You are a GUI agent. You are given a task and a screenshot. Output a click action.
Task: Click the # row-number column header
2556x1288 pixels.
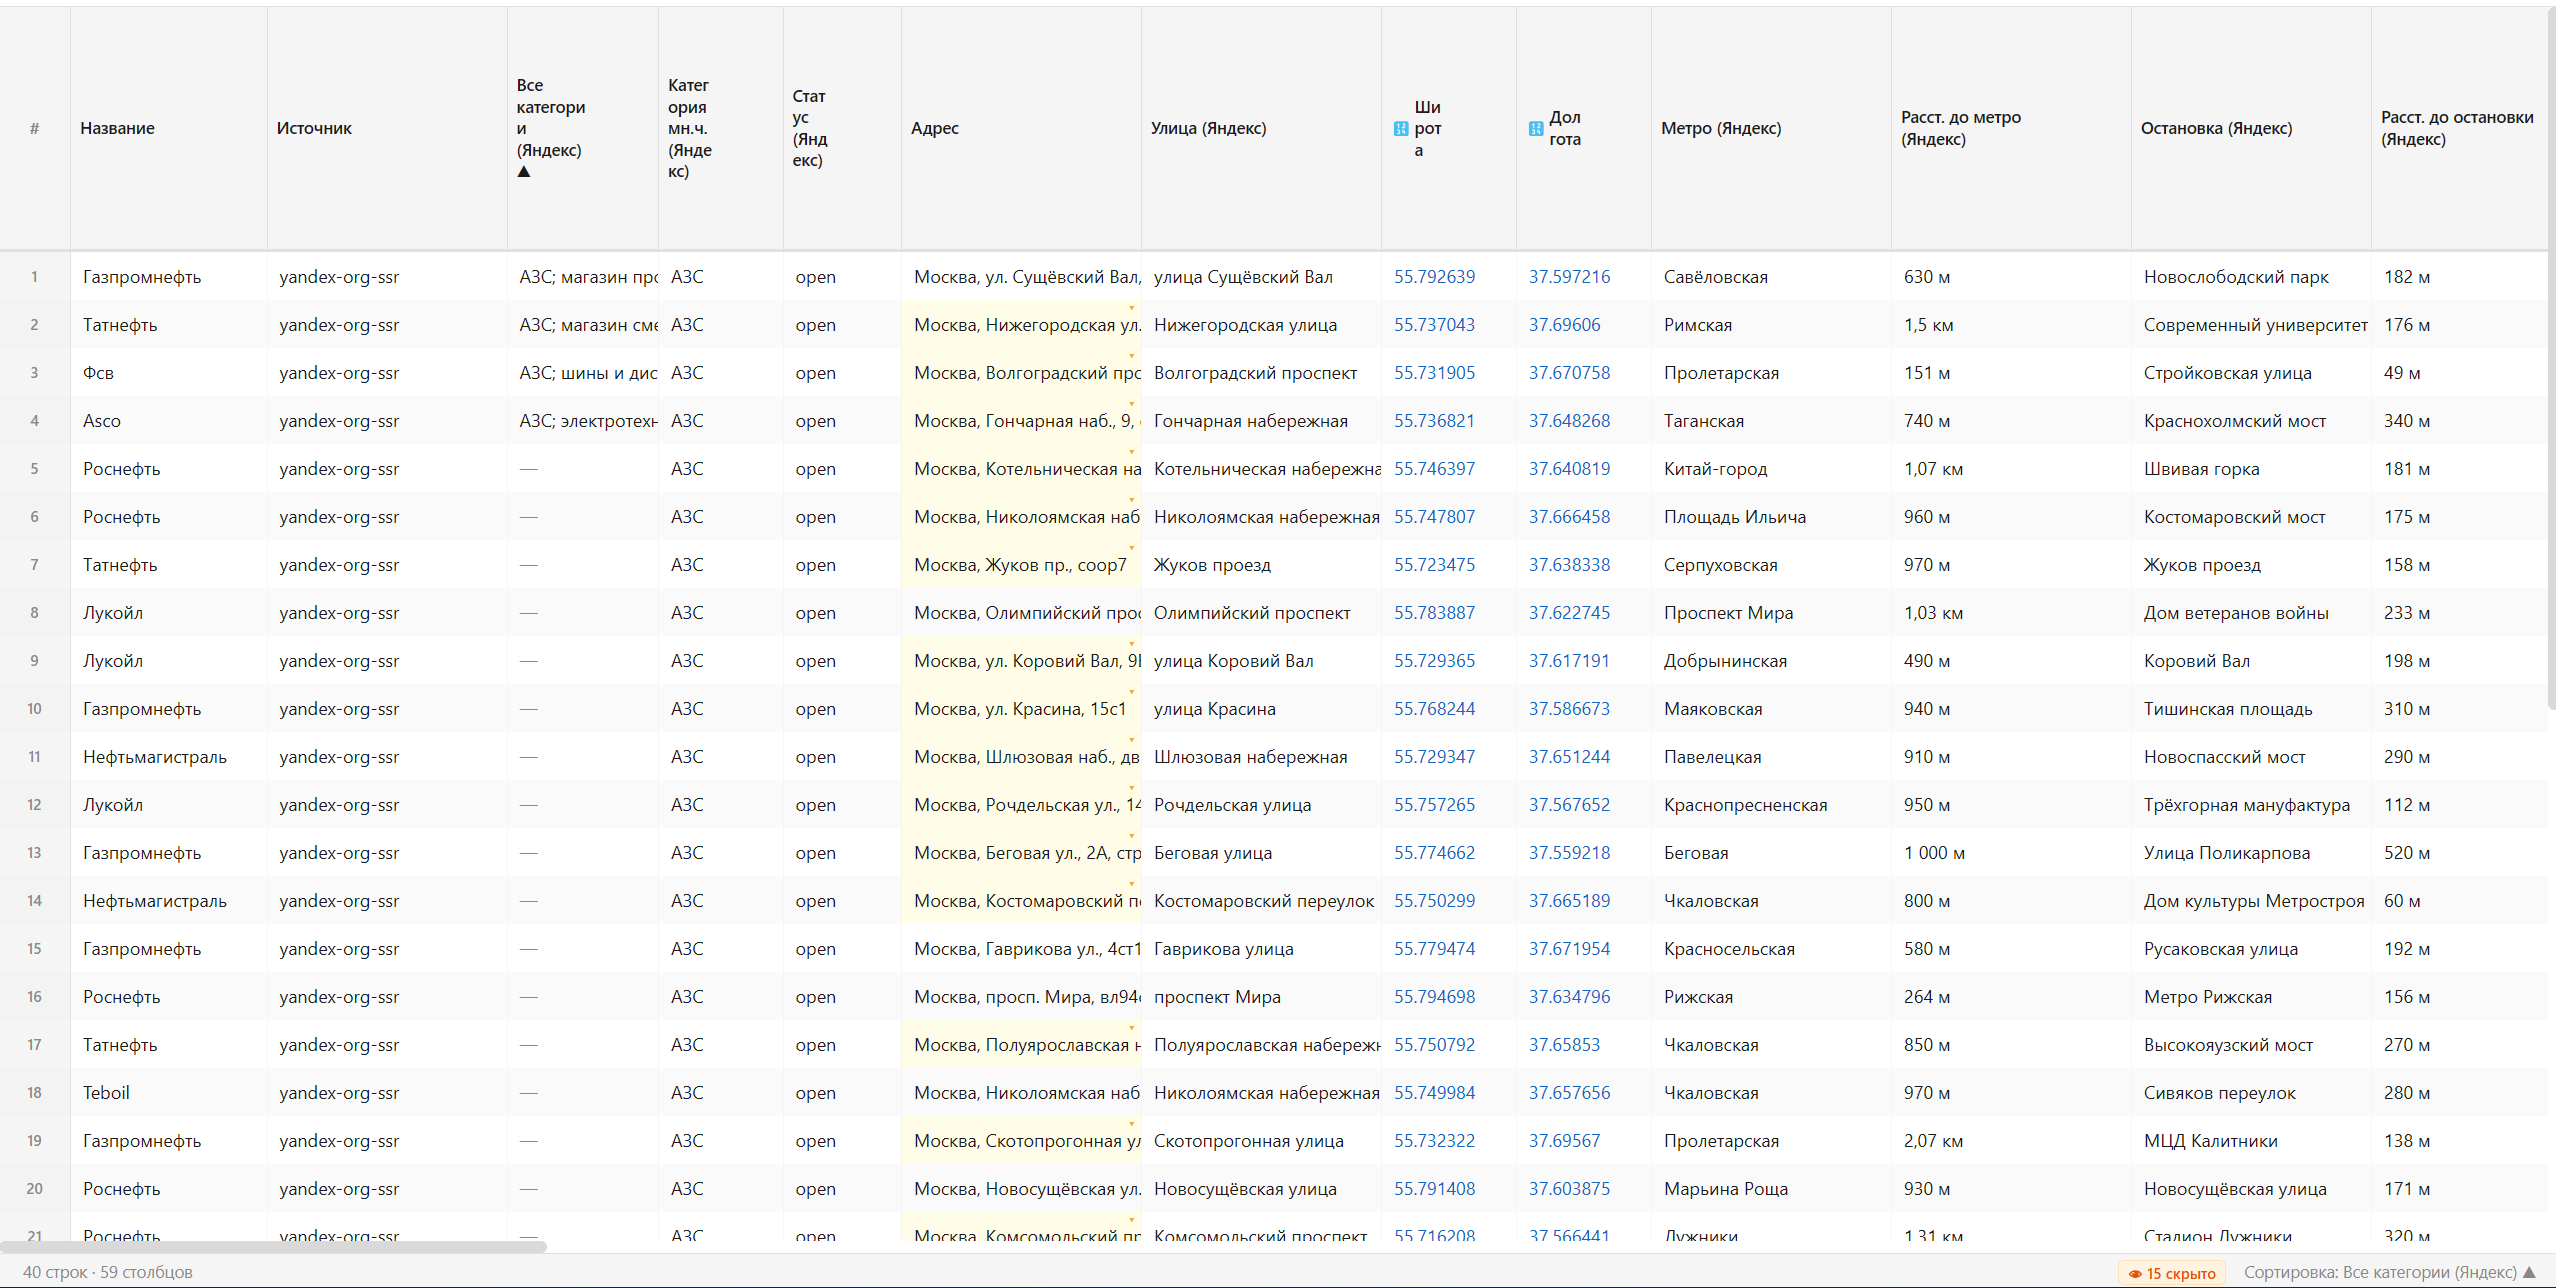tap(35, 128)
